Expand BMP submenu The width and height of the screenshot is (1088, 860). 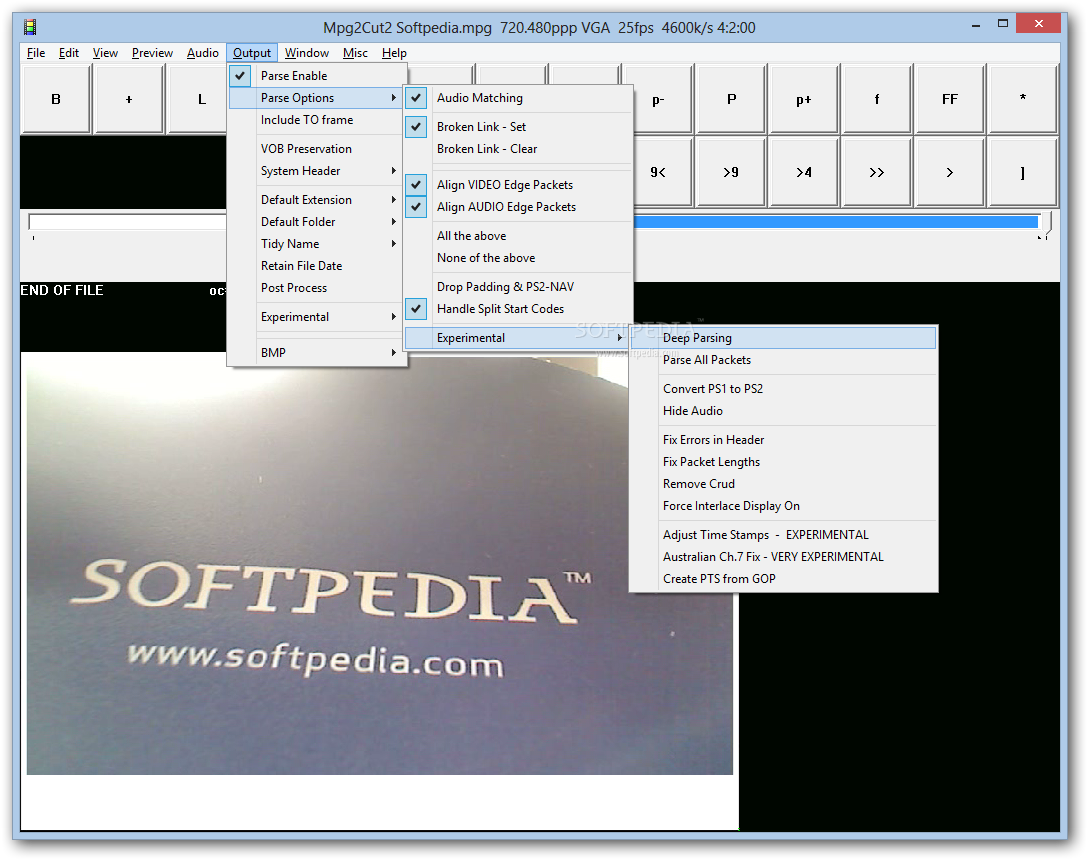(x=317, y=353)
